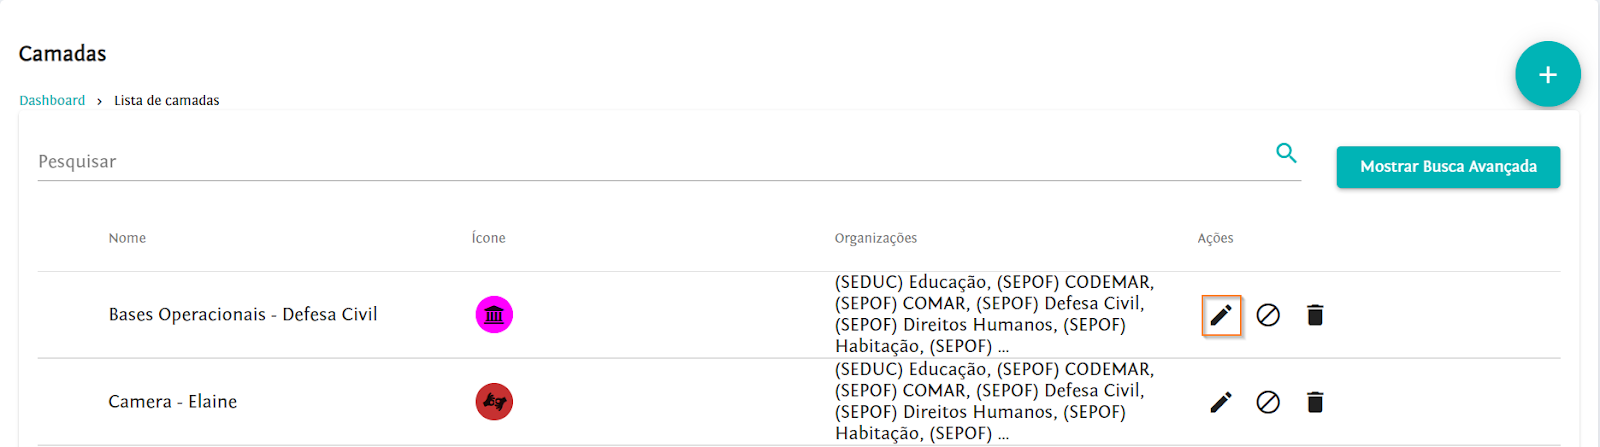Add a new layer with plus button

(x=1547, y=74)
